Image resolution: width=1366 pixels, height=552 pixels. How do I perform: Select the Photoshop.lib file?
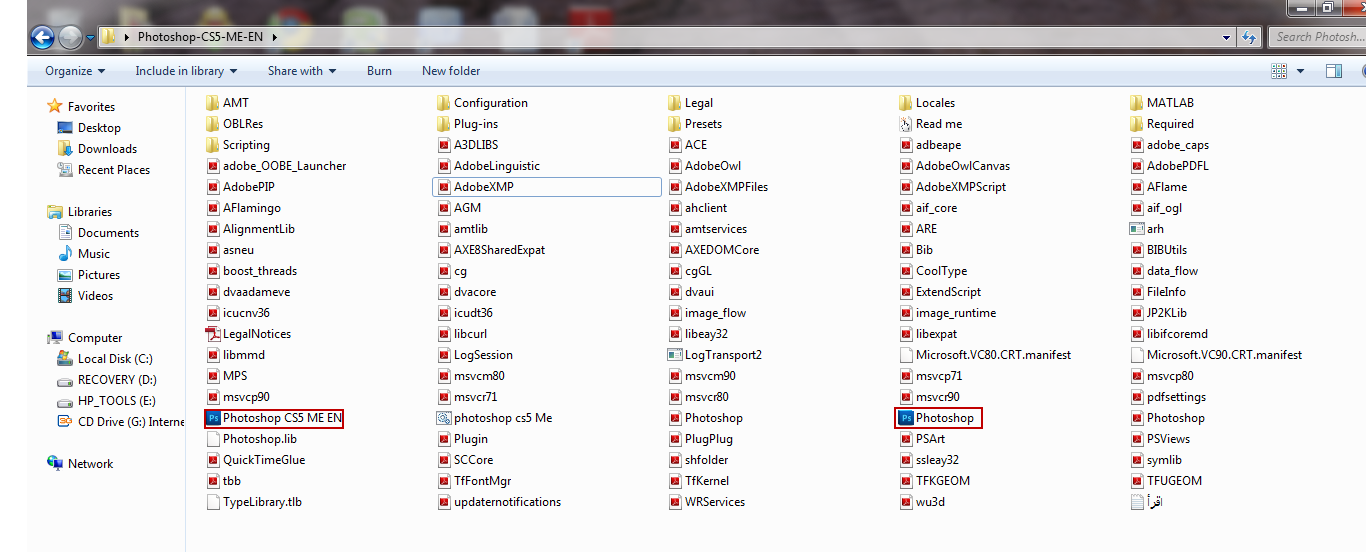tap(251, 439)
